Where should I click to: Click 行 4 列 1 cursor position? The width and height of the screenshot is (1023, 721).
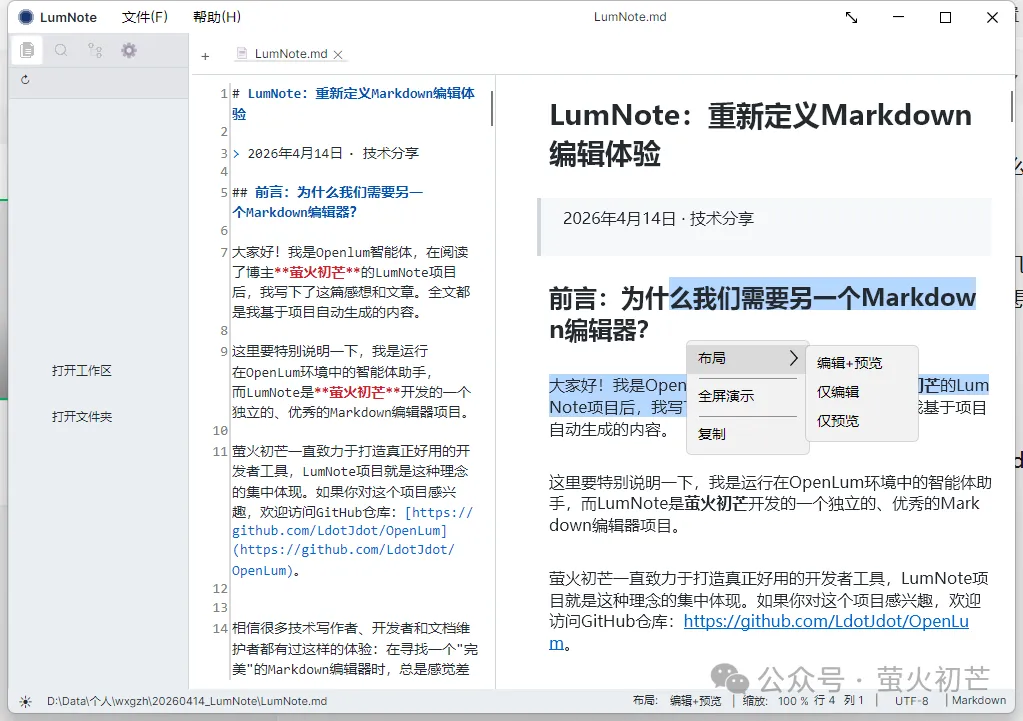pyautogui.click(x=838, y=700)
